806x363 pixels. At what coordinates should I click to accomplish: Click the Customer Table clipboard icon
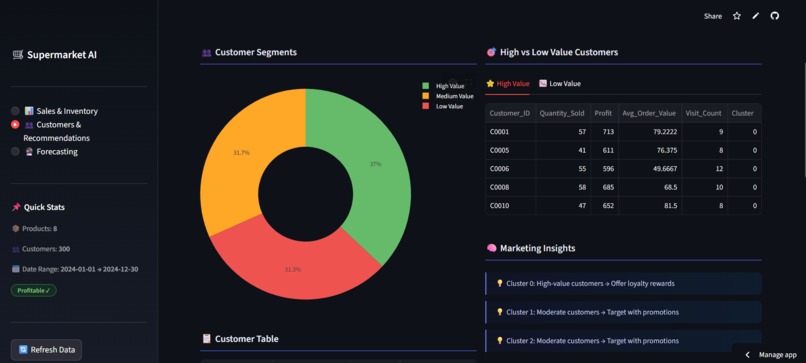pos(207,339)
